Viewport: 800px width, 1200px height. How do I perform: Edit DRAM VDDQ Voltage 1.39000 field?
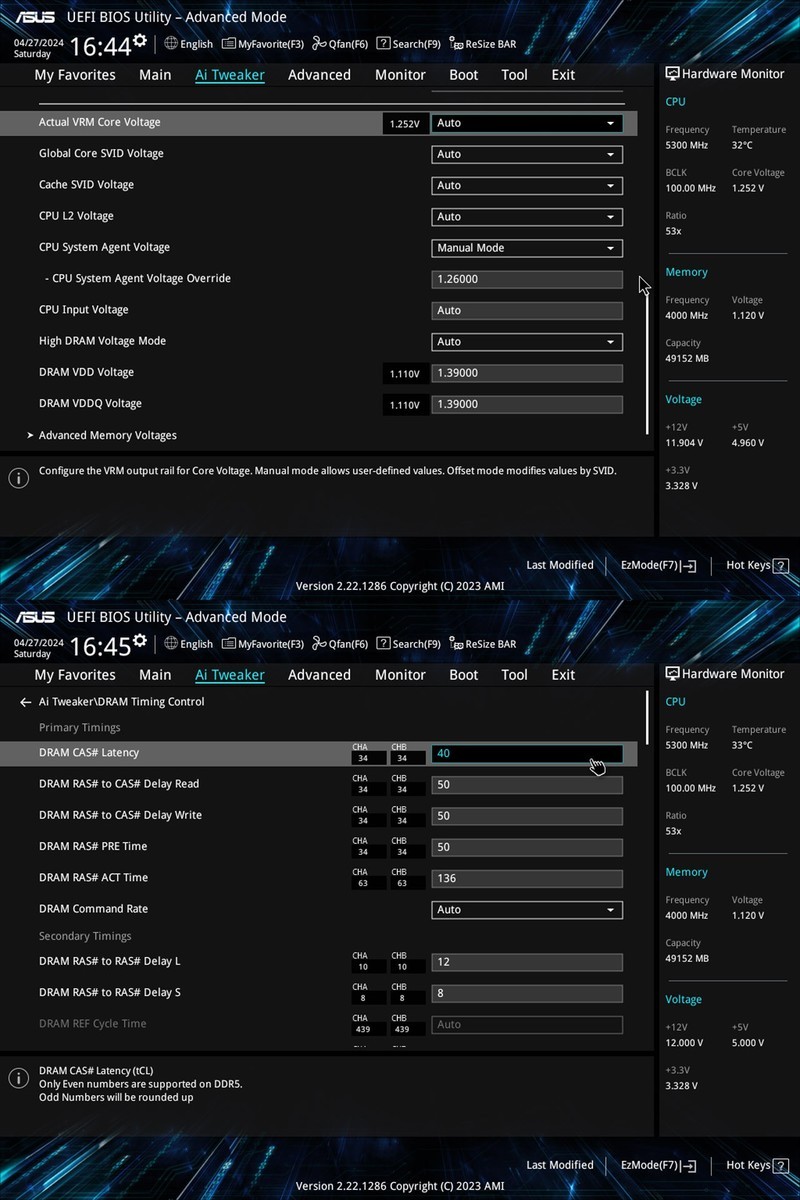tap(527, 404)
